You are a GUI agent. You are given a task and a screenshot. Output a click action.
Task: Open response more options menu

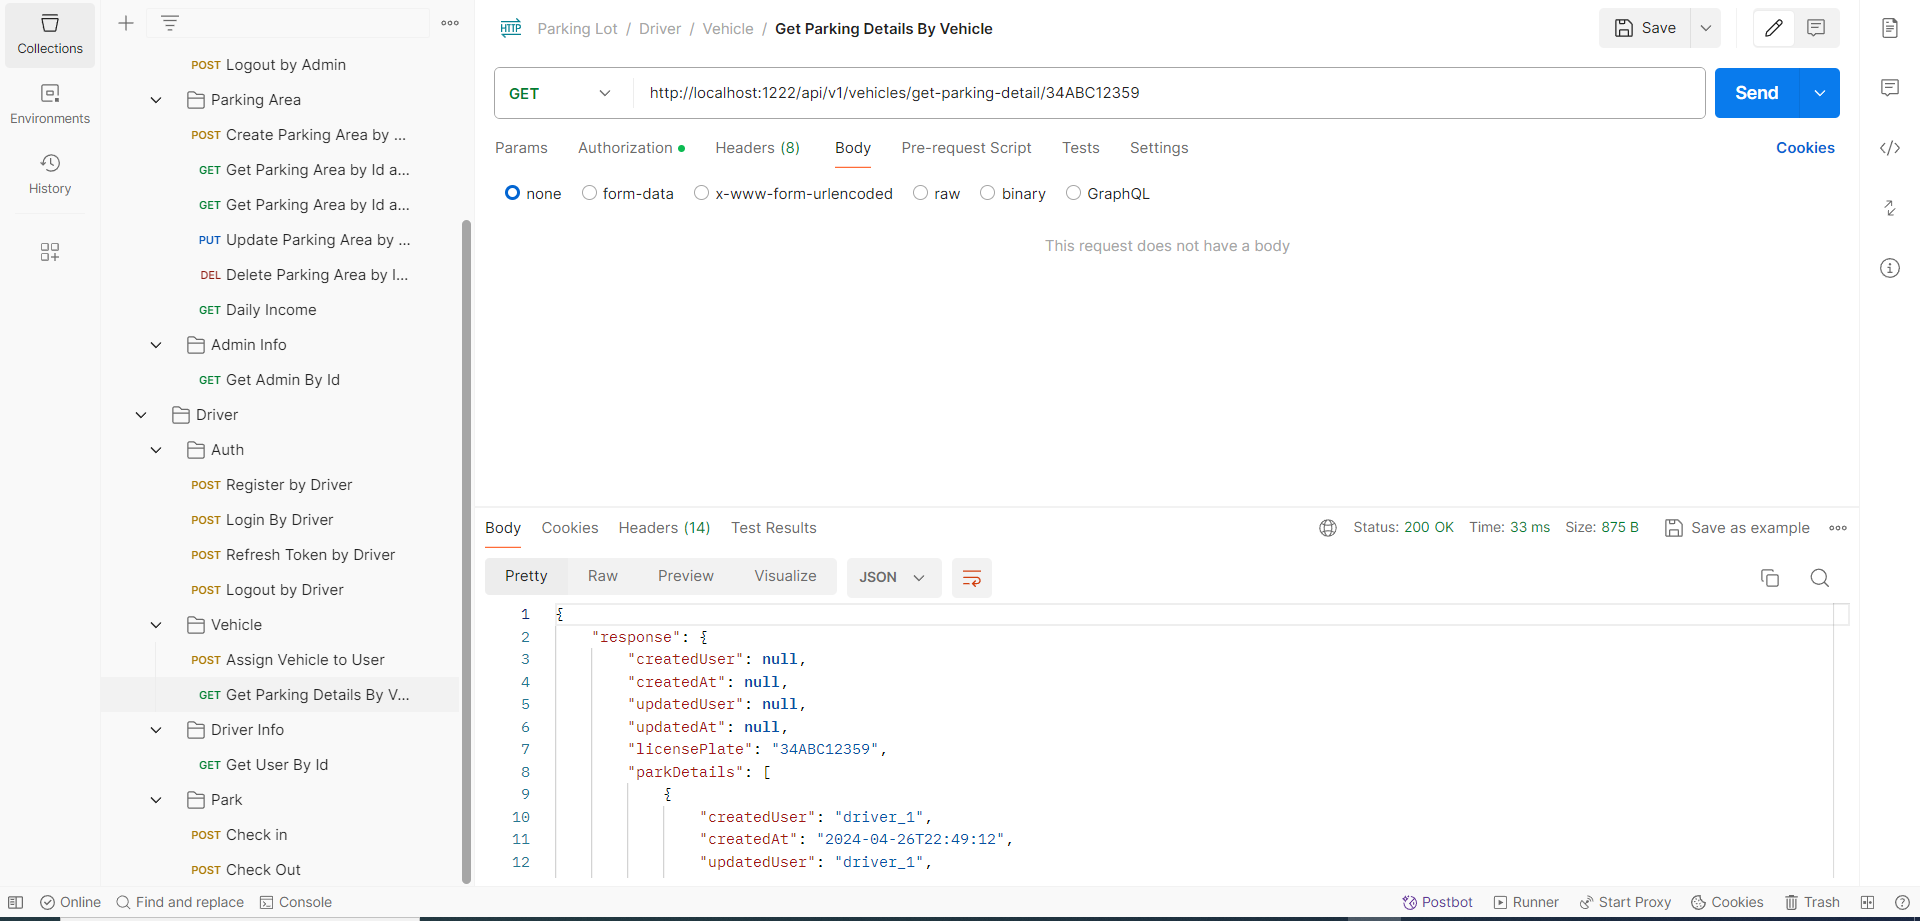[x=1838, y=528]
